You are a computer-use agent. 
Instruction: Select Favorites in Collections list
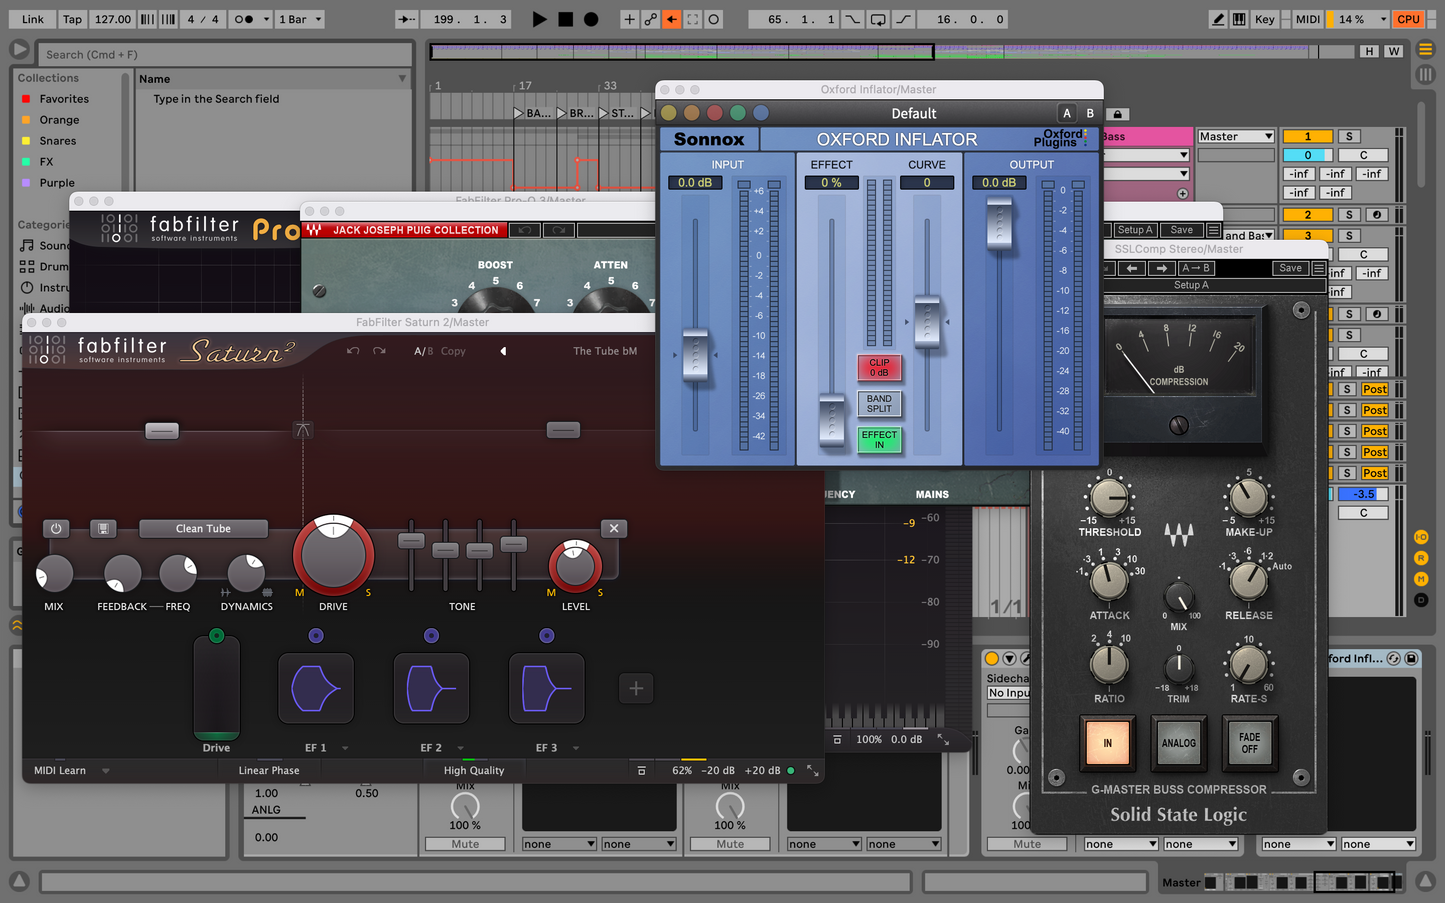(x=64, y=99)
